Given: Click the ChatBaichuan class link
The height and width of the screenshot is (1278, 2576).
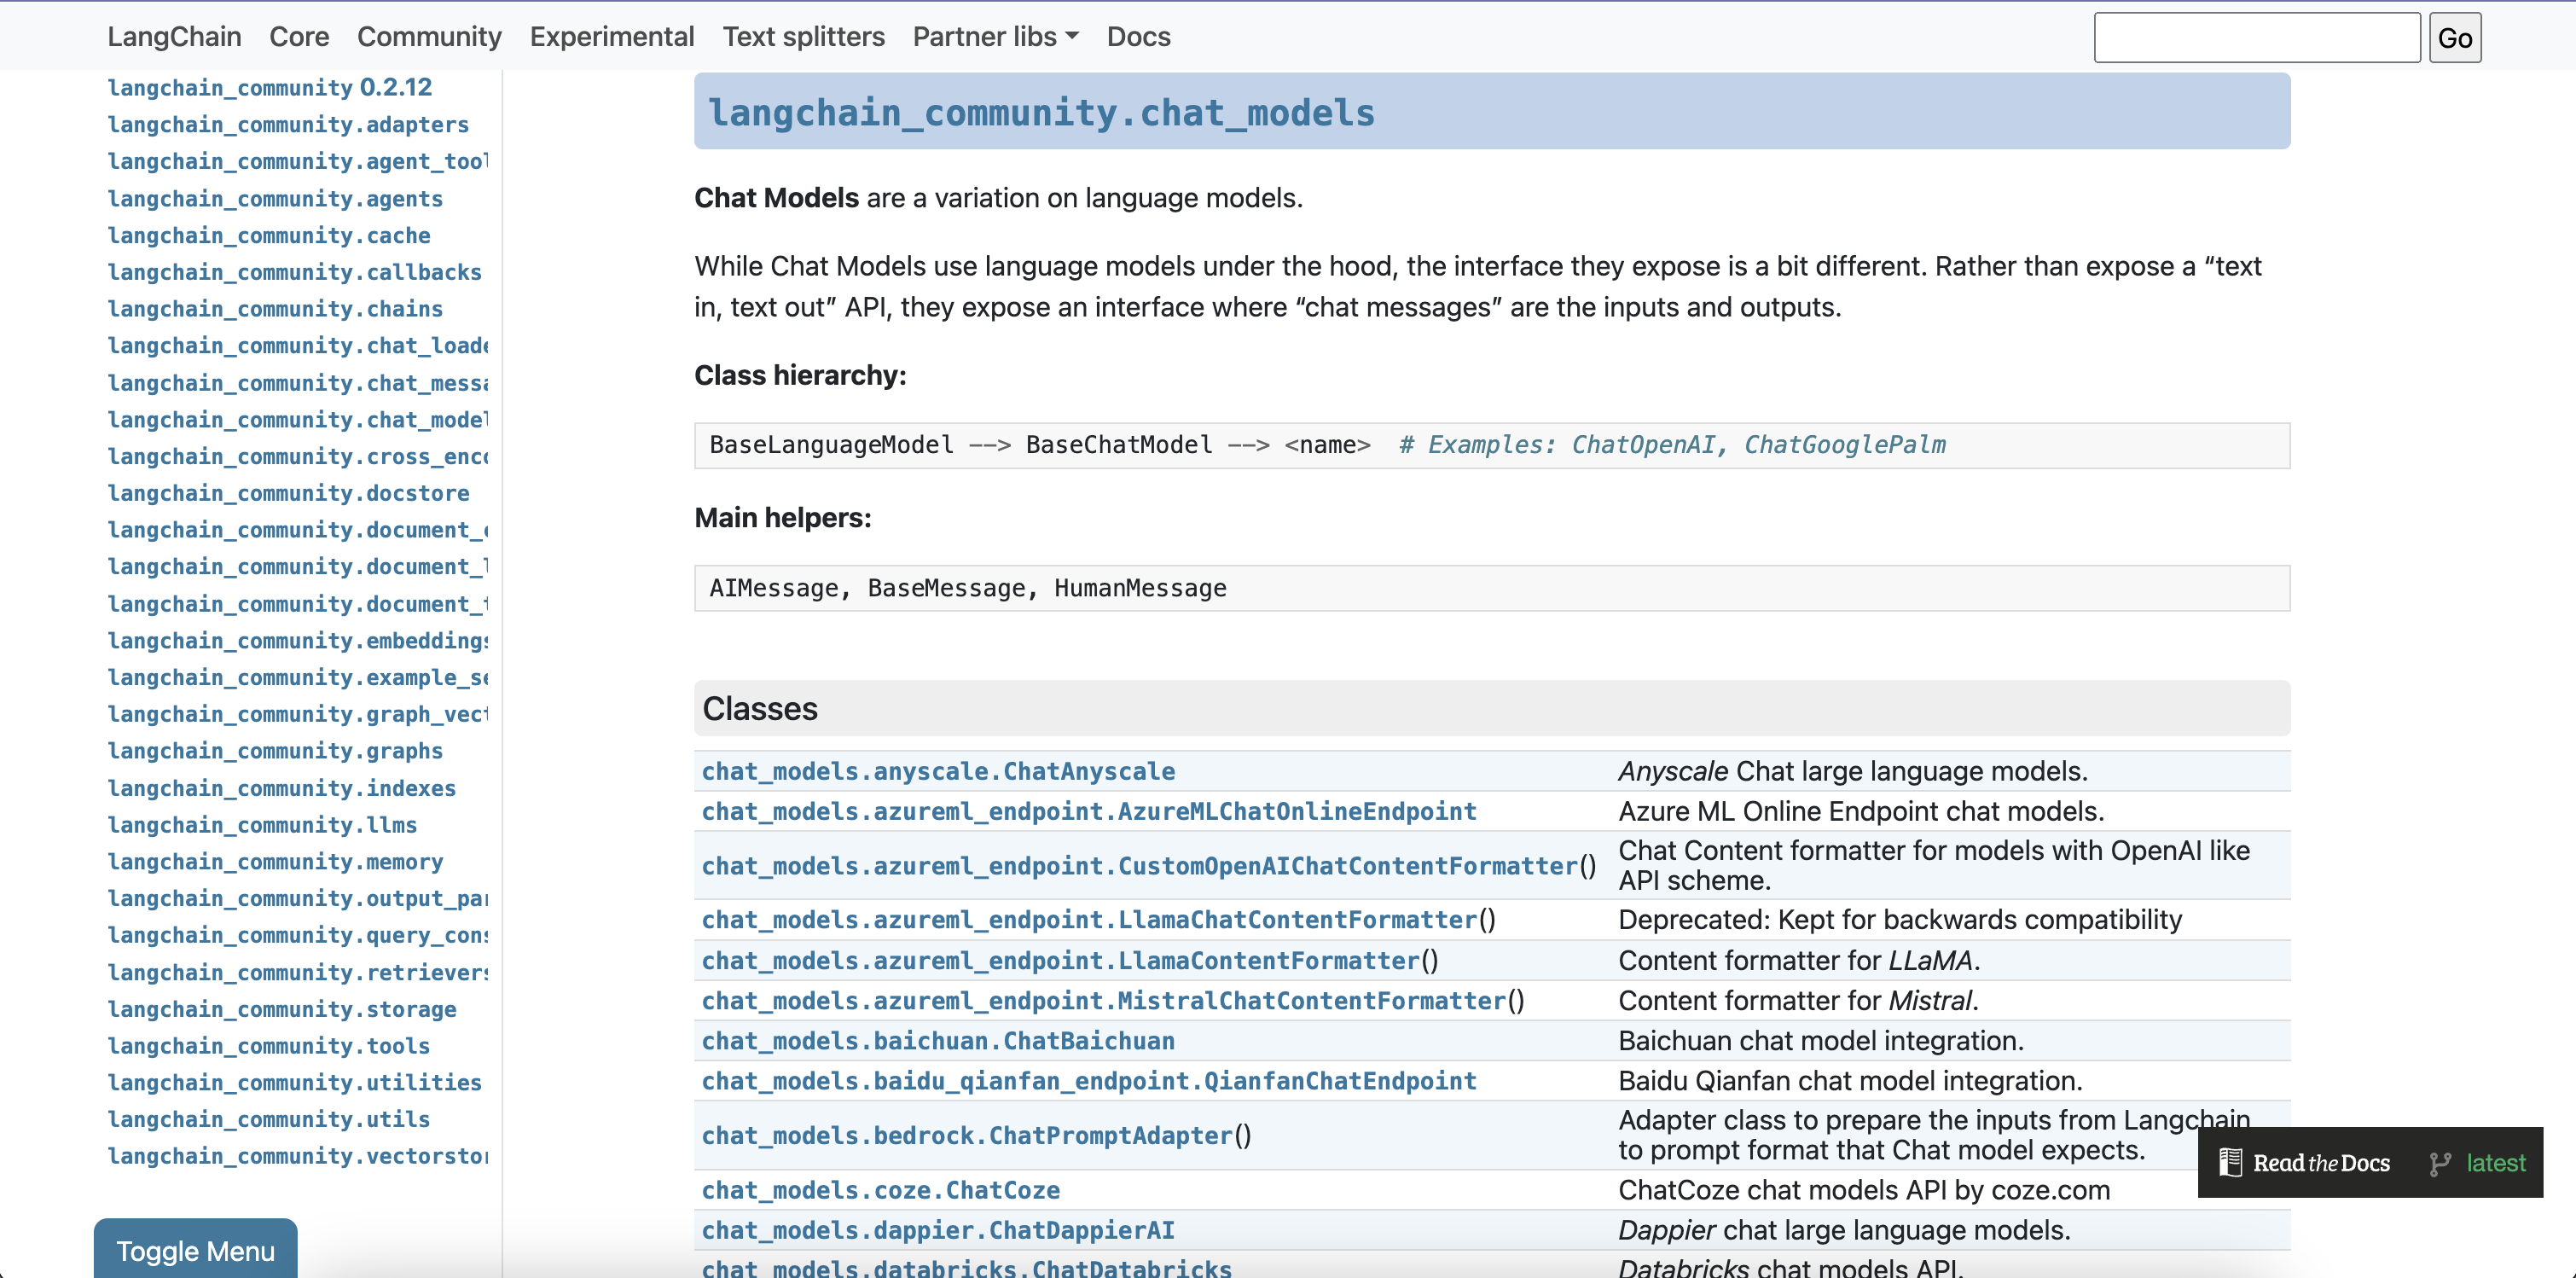Looking at the screenshot, I should [x=938, y=1041].
